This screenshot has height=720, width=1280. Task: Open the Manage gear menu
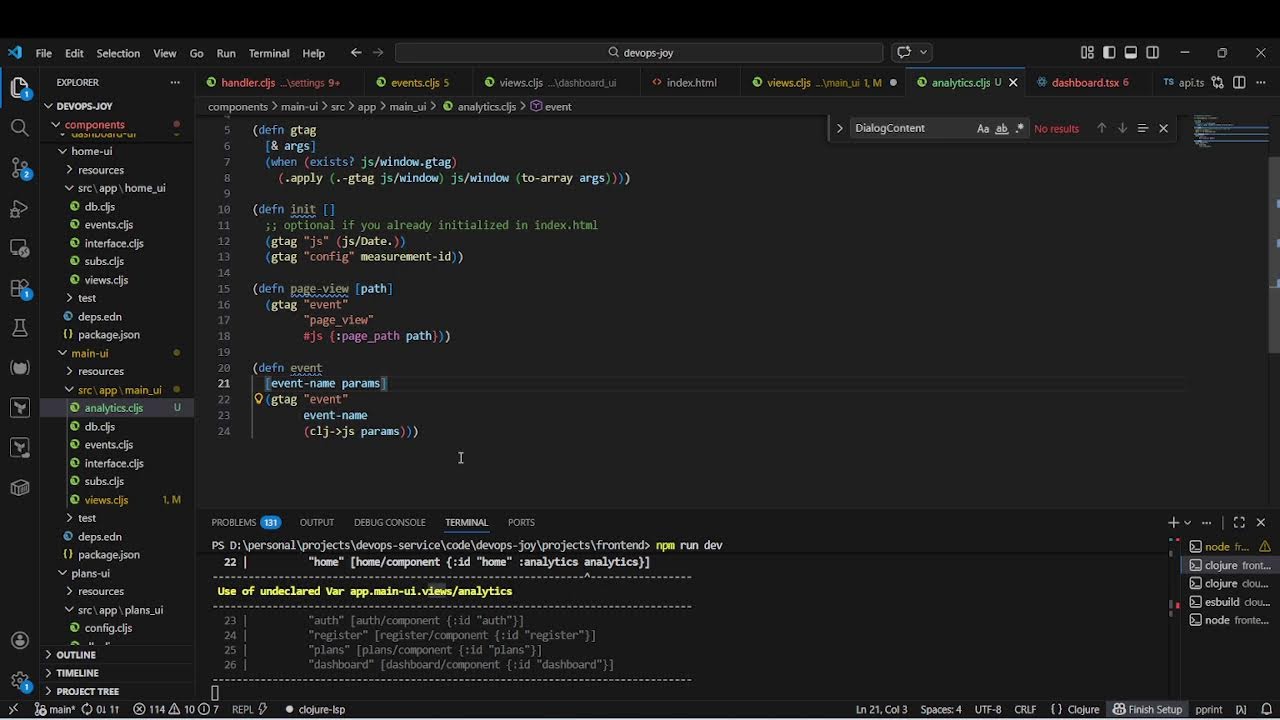[19, 681]
